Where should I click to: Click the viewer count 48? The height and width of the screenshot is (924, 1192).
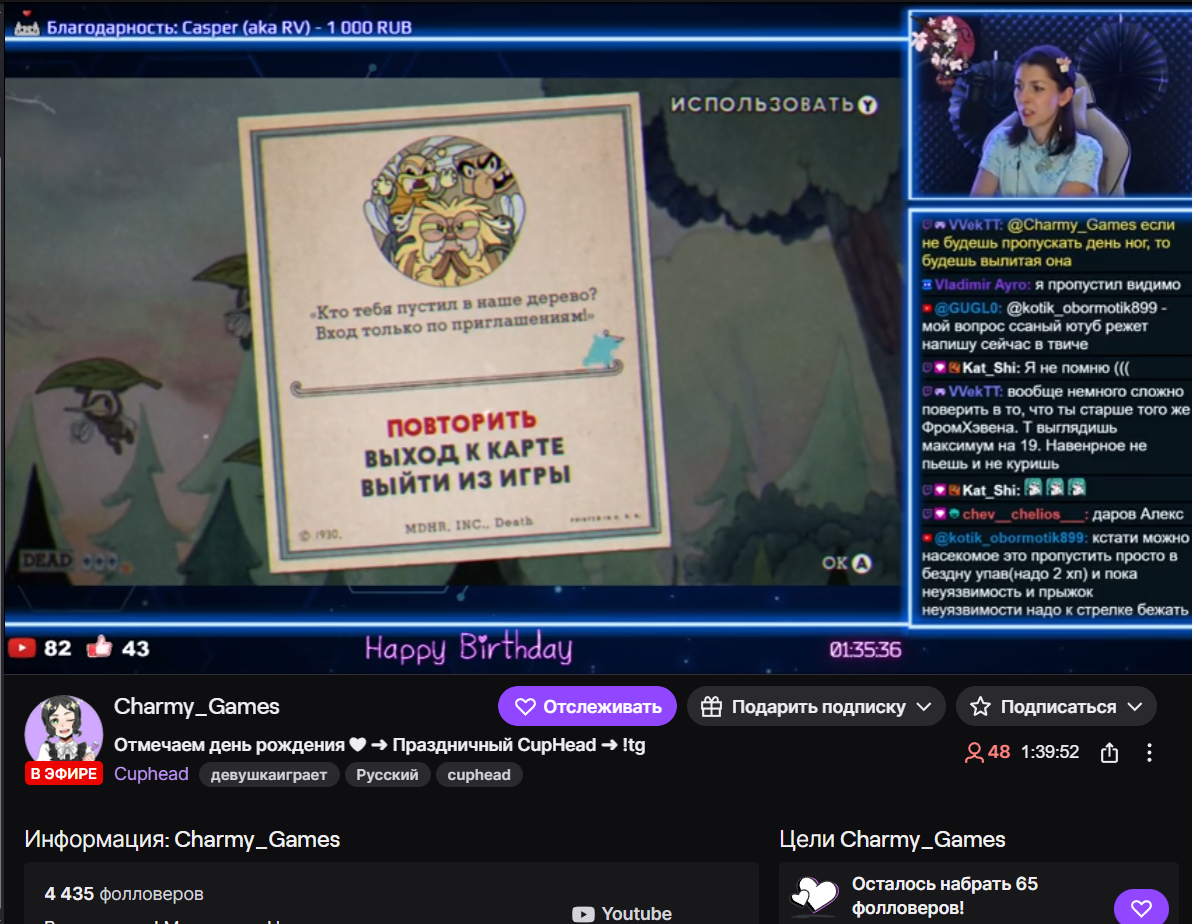pyautogui.click(x=999, y=752)
